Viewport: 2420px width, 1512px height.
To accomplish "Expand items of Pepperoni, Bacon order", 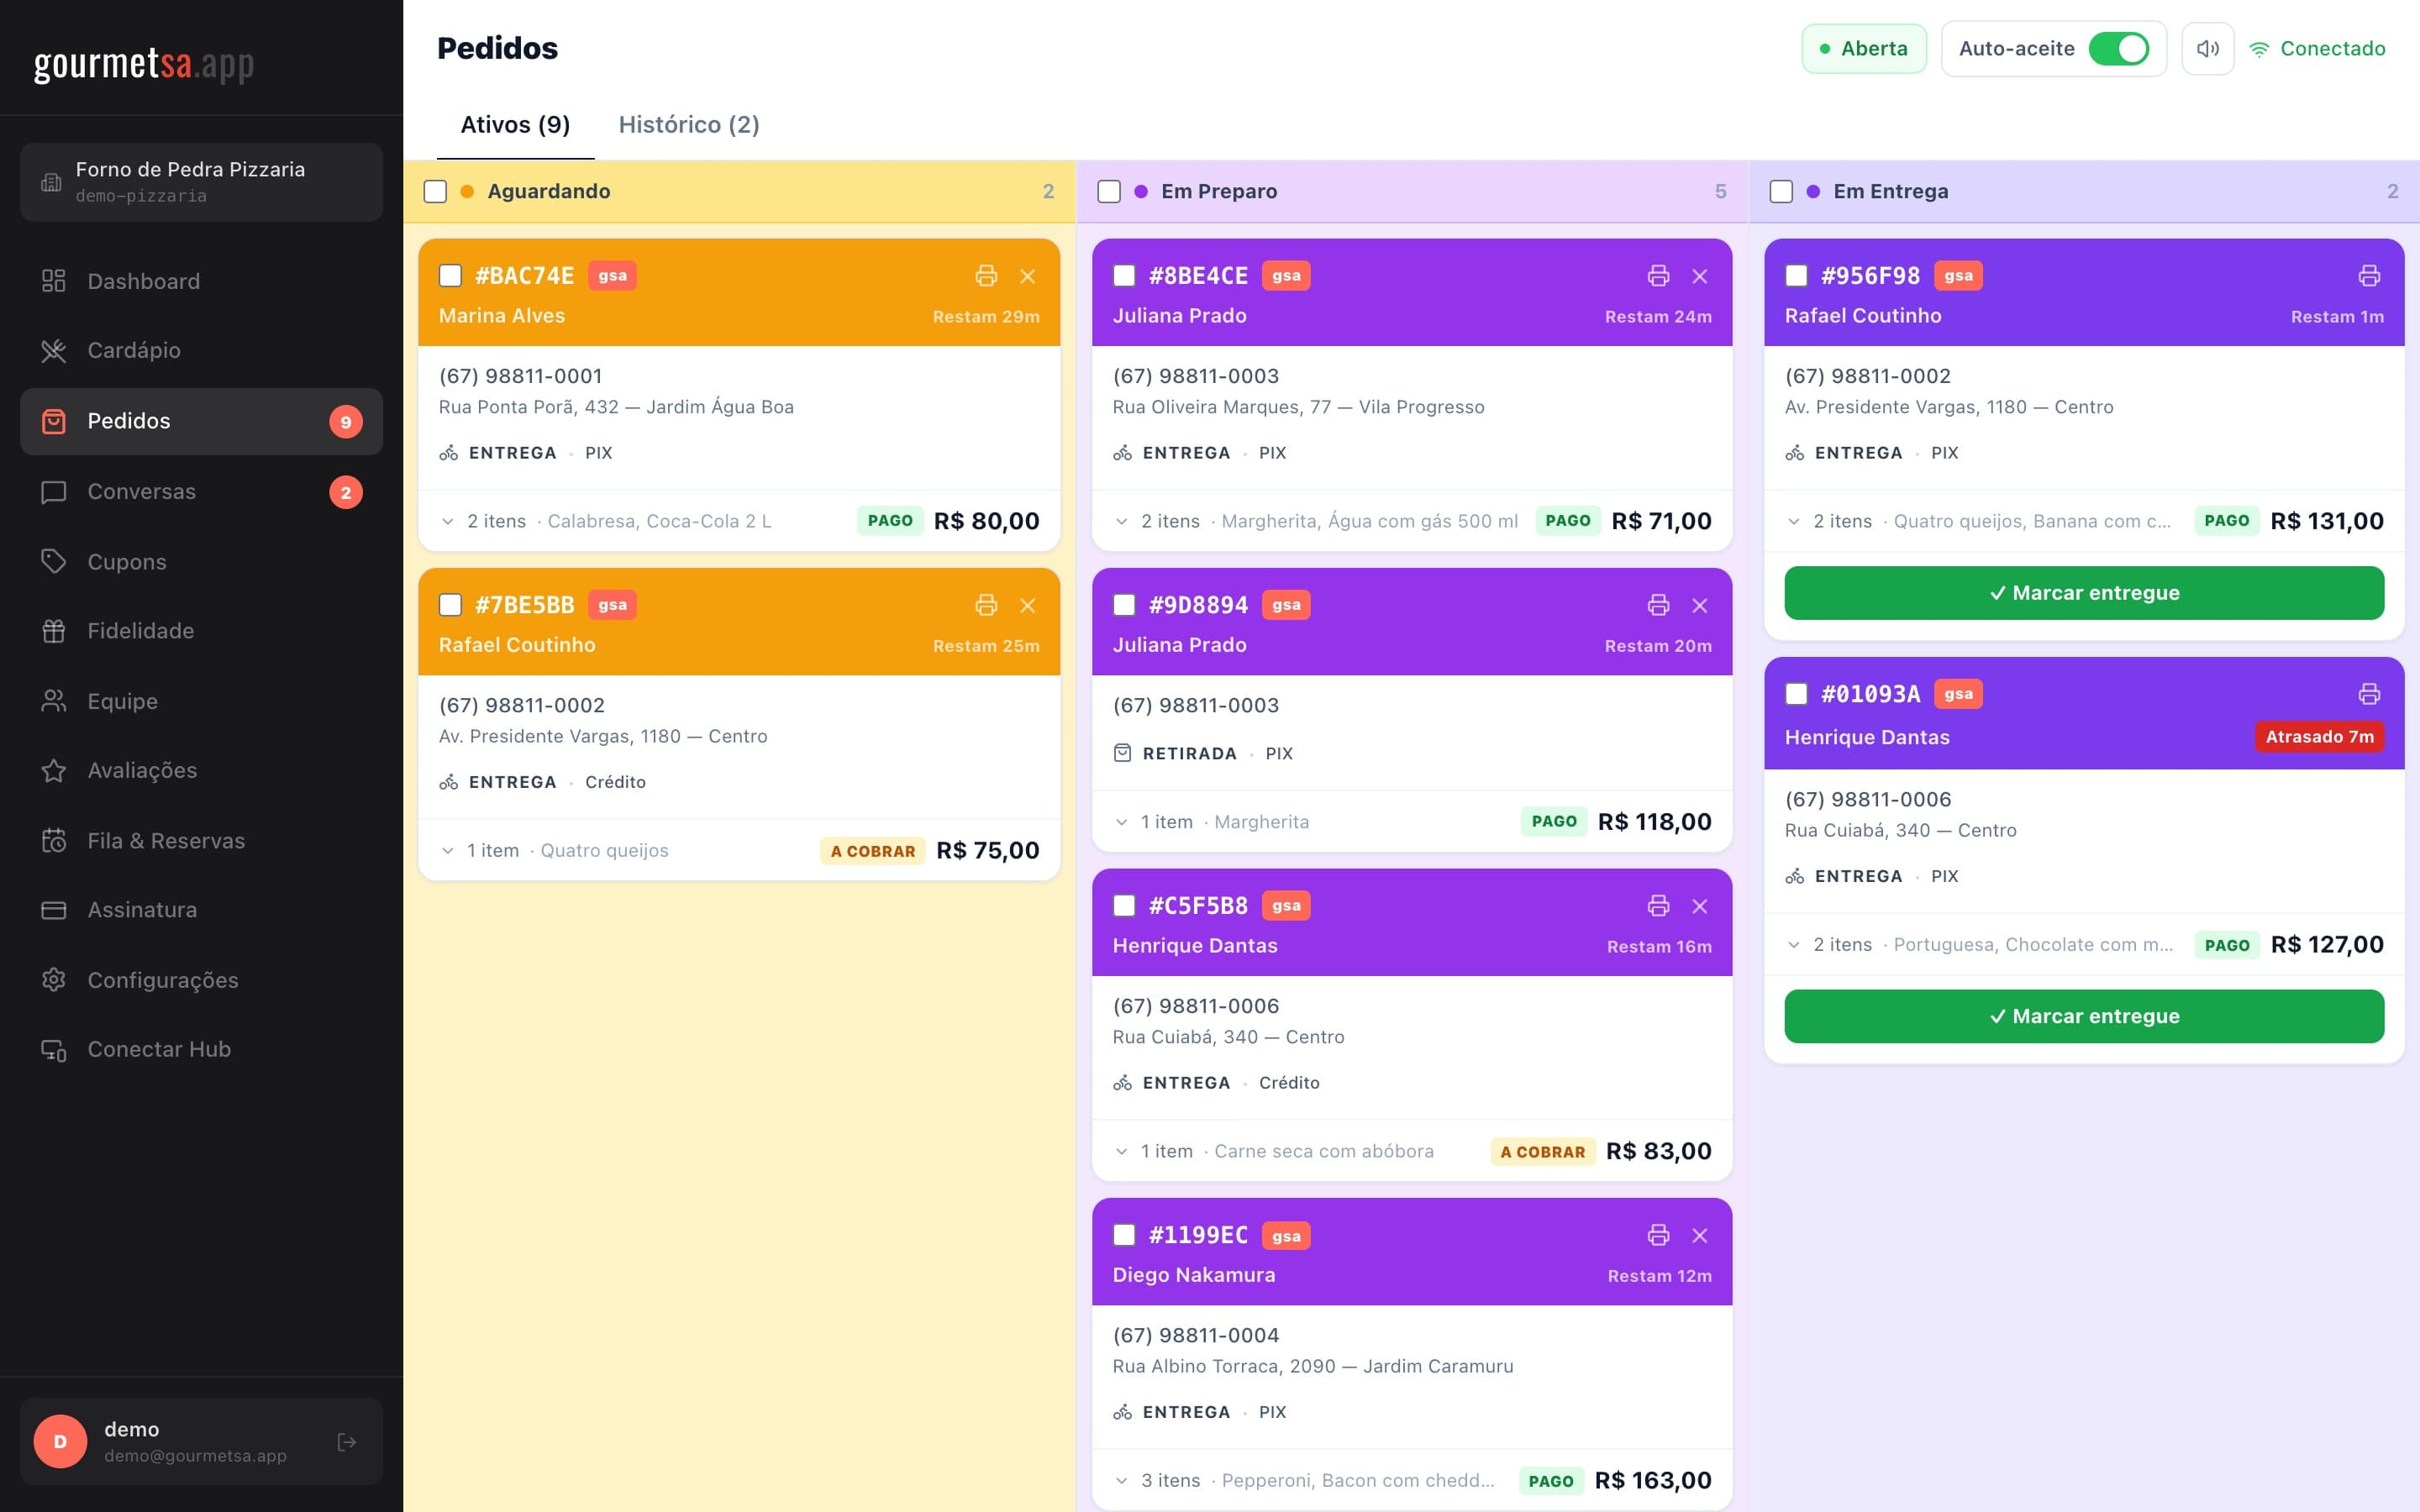I will pos(1121,1480).
